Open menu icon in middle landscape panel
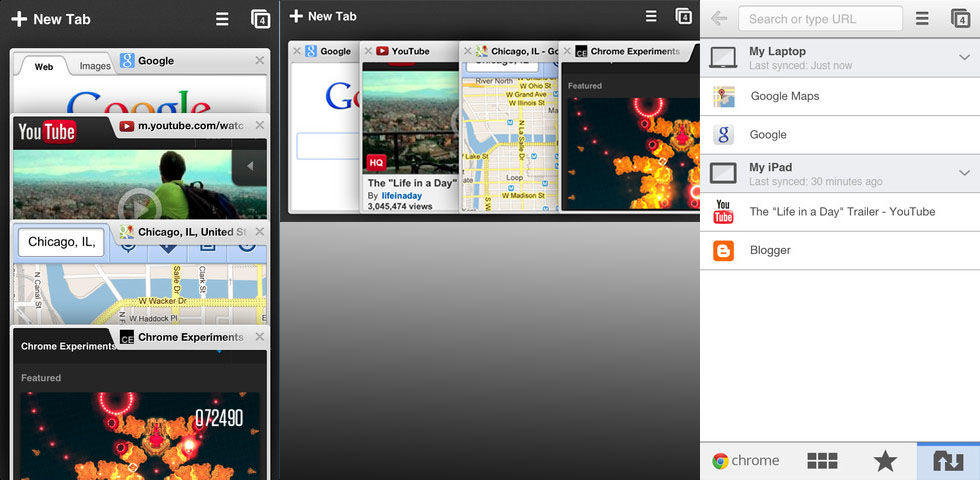Image resolution: width=980 pixels, height=480 pixels. [x=651, y=16]
